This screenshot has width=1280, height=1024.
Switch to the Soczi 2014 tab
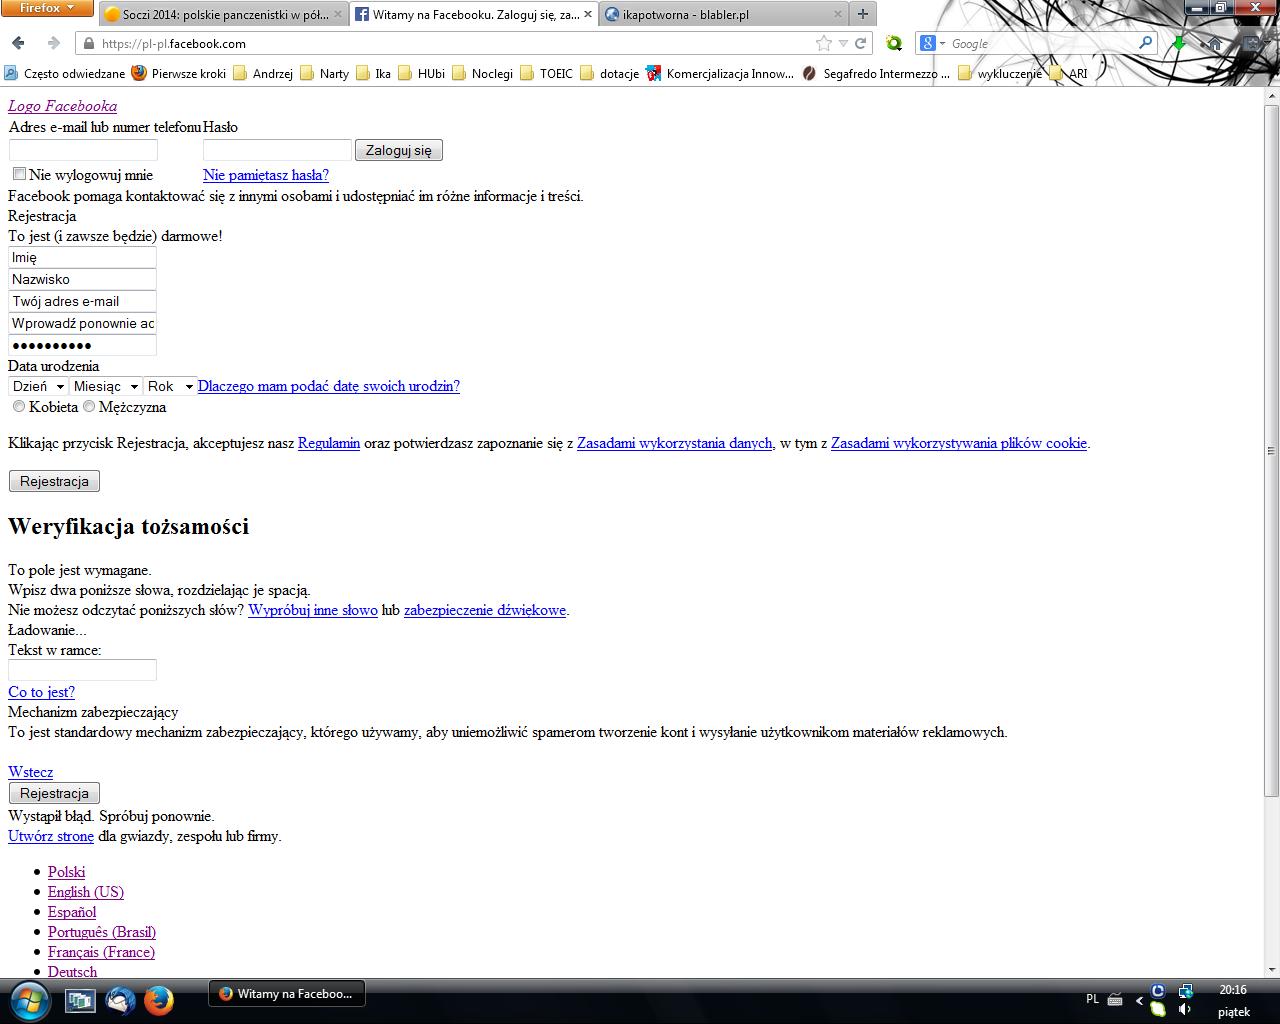222,15
